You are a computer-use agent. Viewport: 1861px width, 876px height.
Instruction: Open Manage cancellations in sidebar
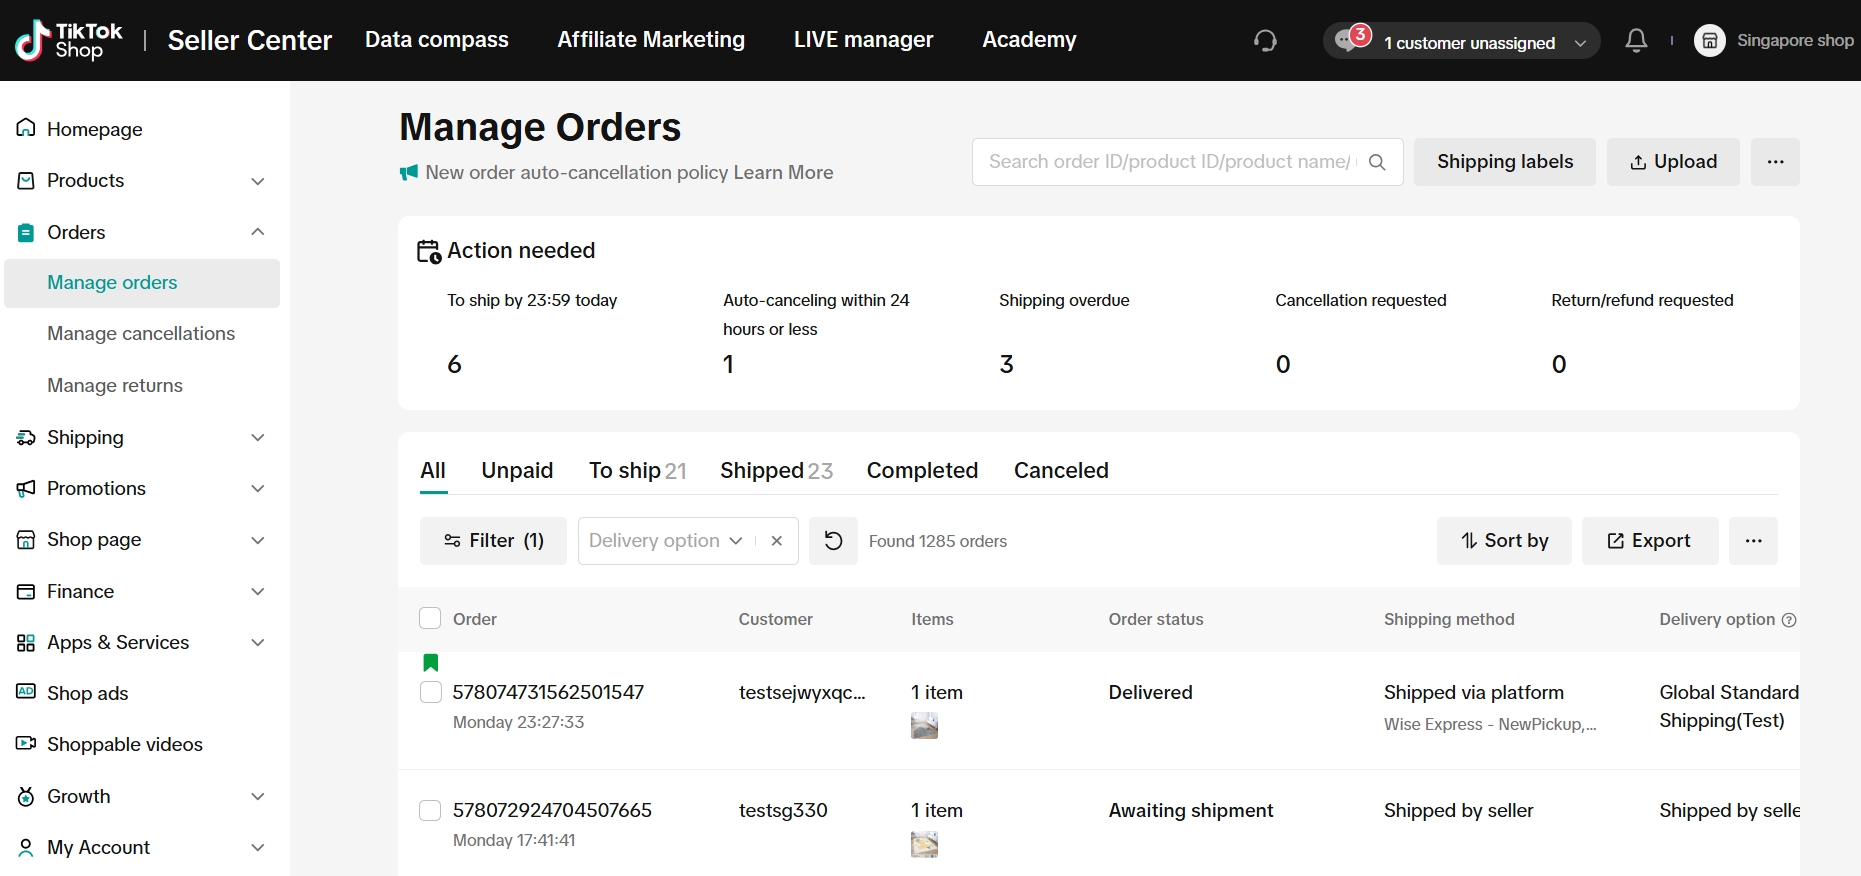click(x=141, y=334)
